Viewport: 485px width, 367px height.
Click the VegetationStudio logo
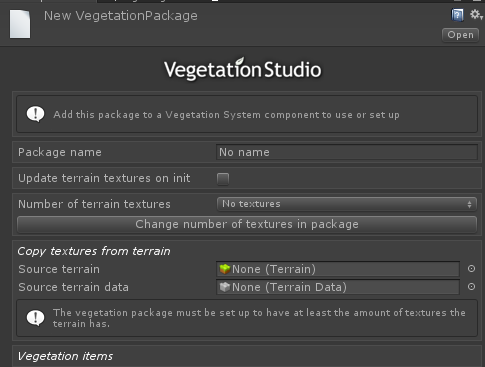coord(243,69)
